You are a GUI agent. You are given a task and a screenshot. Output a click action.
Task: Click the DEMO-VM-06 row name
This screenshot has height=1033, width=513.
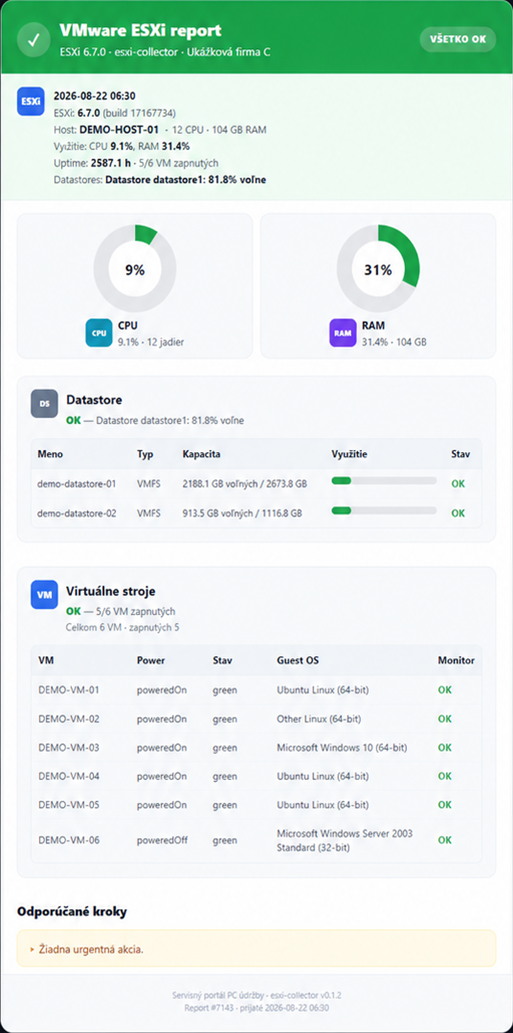coord(68,840)
